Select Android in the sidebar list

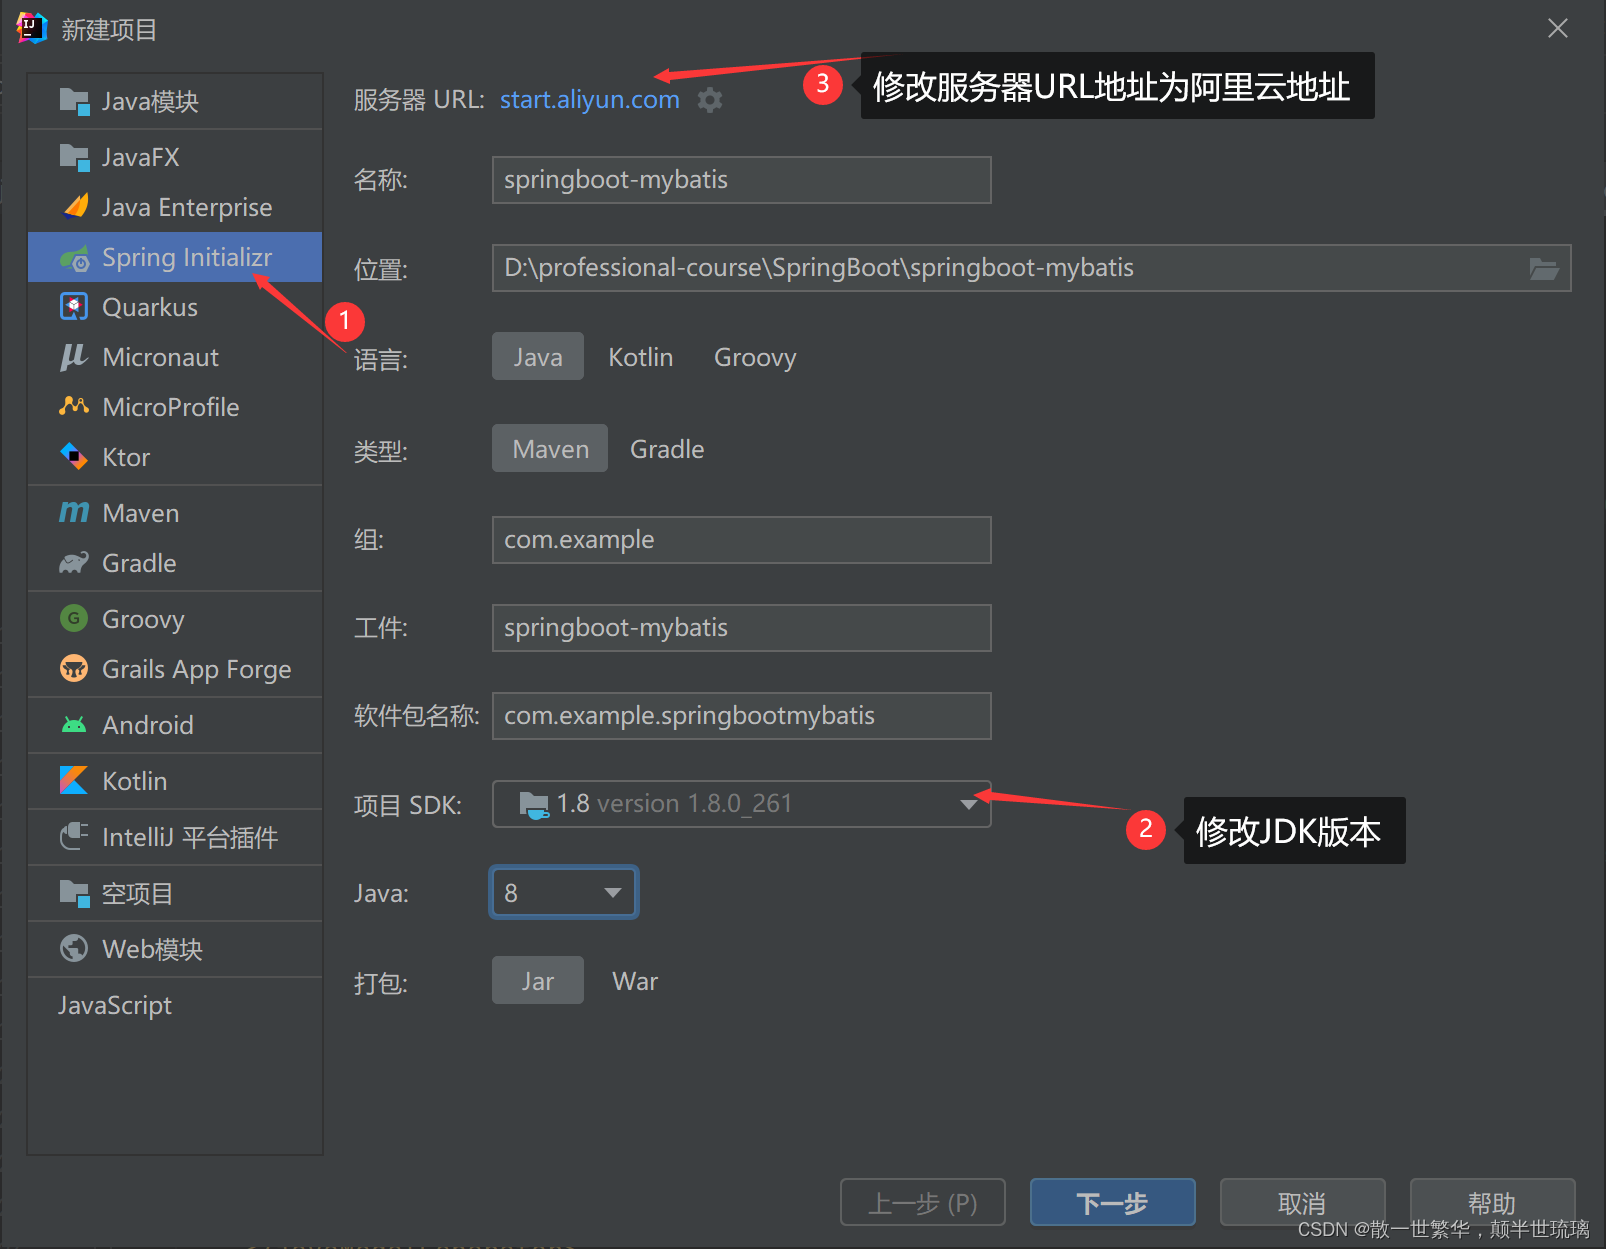[x=175, y=725]
